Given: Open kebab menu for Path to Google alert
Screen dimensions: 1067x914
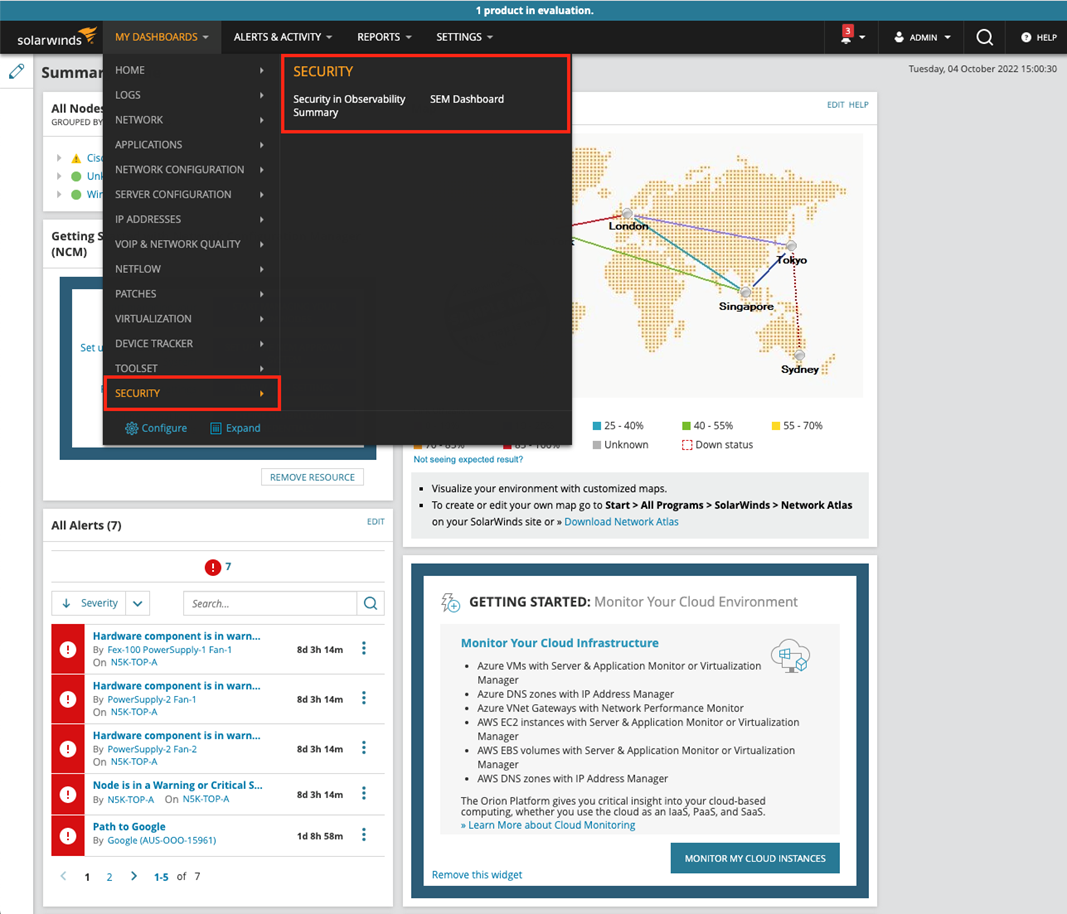Looking at the screenshot, I should [364, 835].
